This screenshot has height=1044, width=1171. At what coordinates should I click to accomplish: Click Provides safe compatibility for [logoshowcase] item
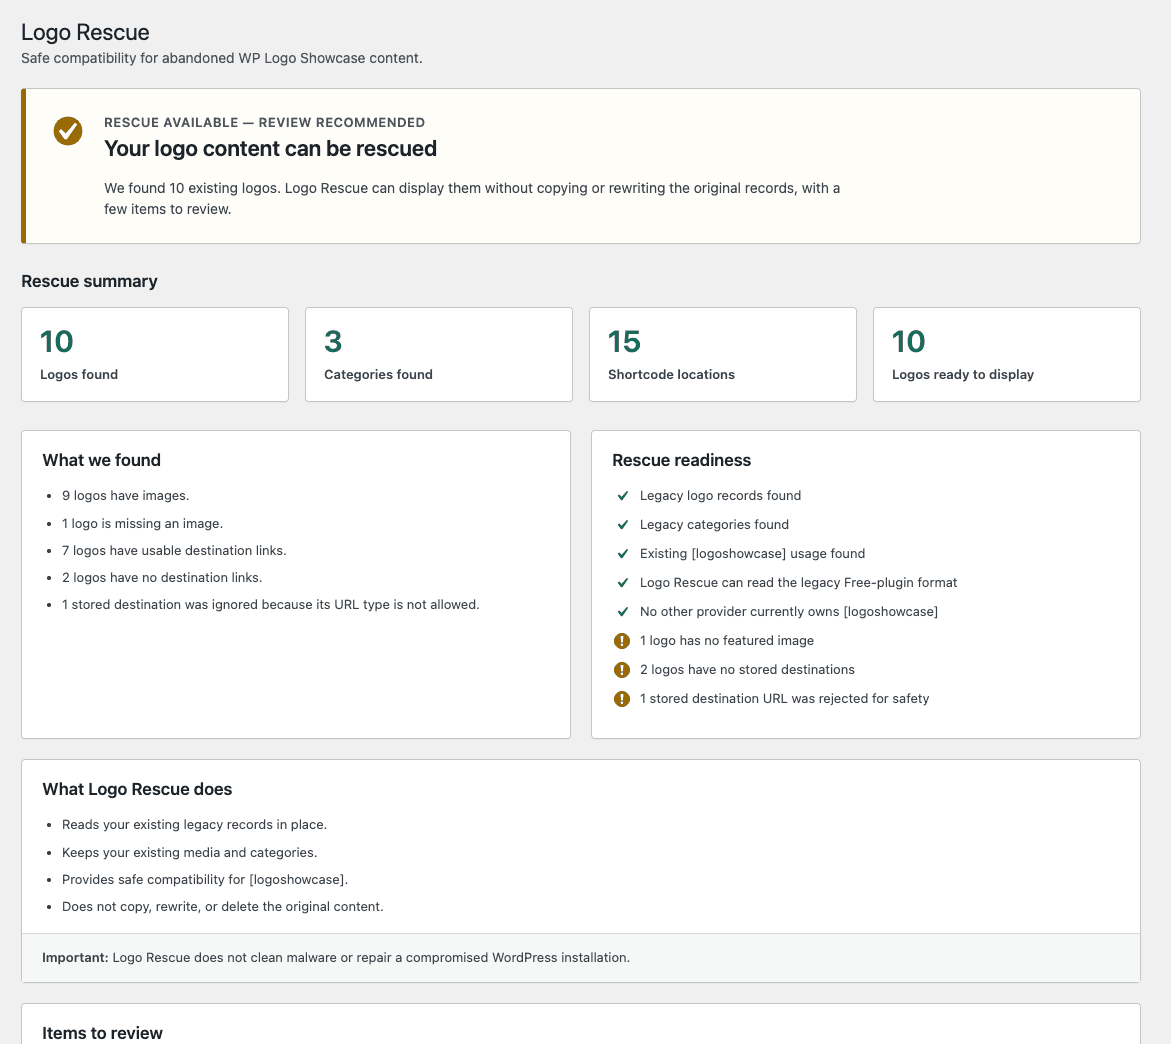pos(205,880)
